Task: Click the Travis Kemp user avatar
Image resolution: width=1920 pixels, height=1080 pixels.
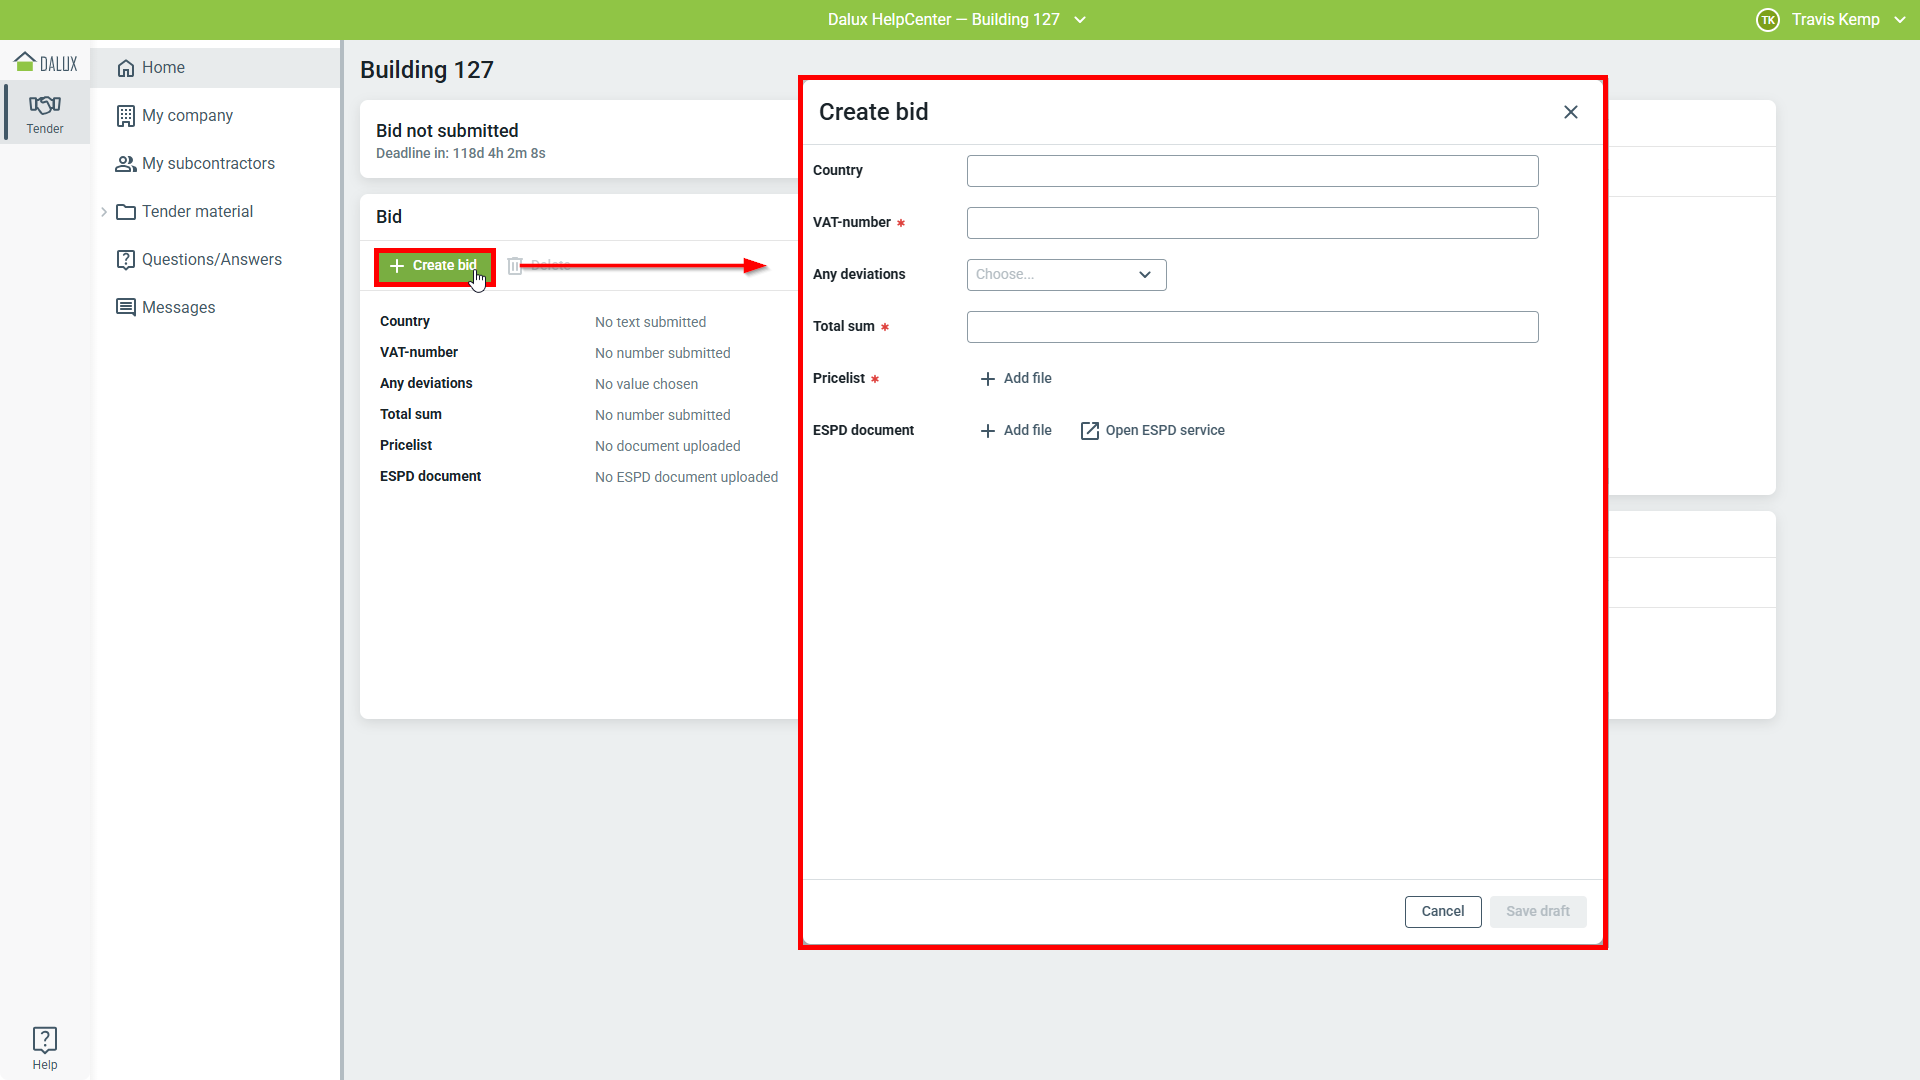Action: tap(1767, 20)
